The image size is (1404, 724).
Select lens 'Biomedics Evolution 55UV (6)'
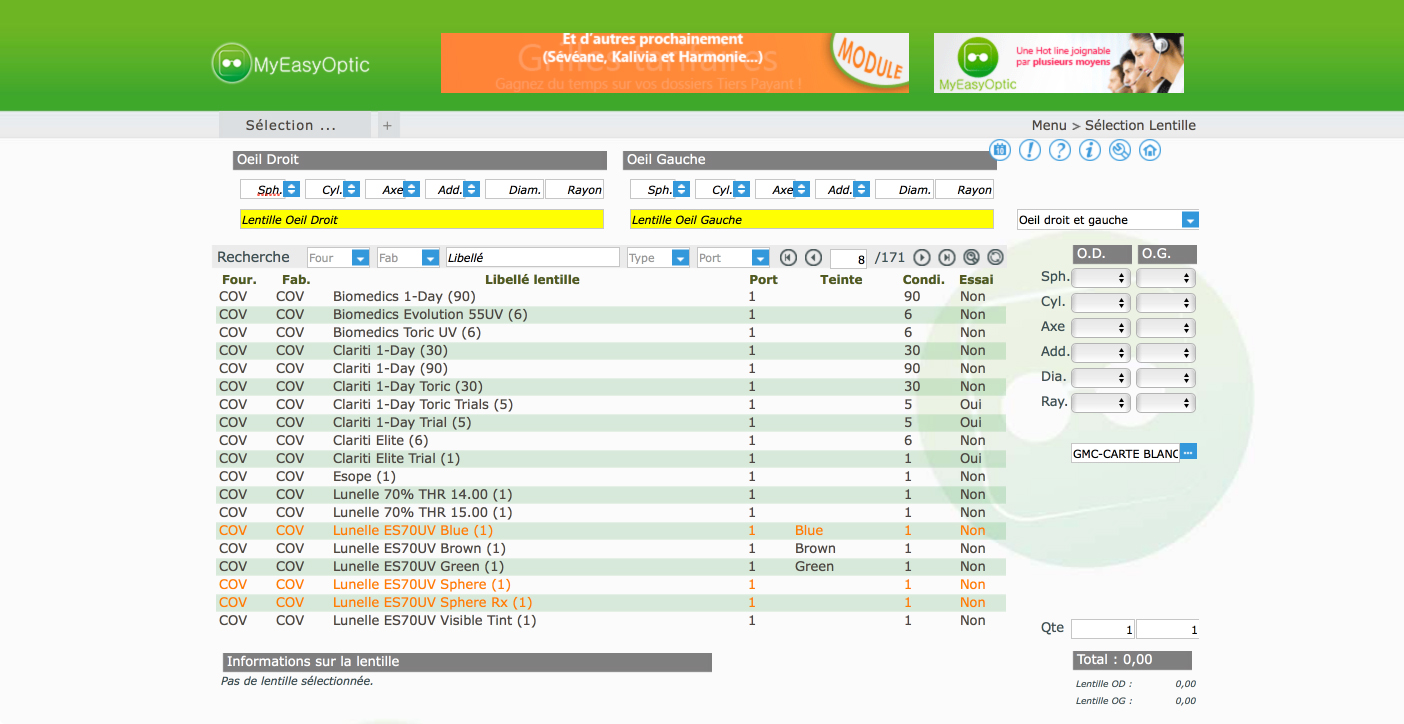(x=611, y=314)
